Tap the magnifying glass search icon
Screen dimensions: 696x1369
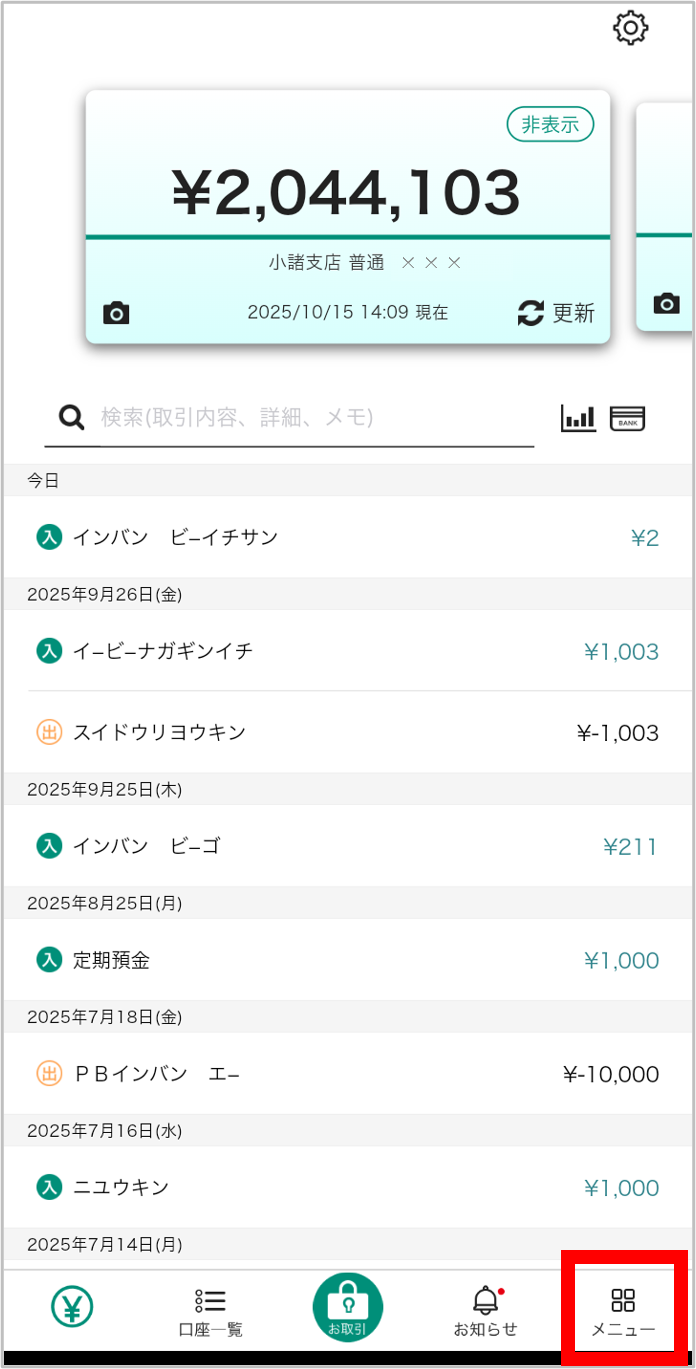coord(72,418)
